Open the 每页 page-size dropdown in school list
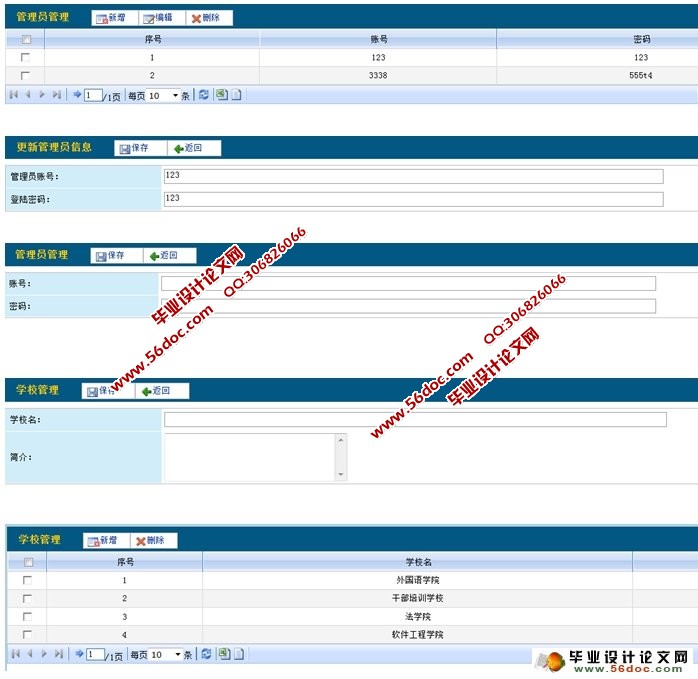The width and height of the screenshot is (698, 679). (176, 655)
